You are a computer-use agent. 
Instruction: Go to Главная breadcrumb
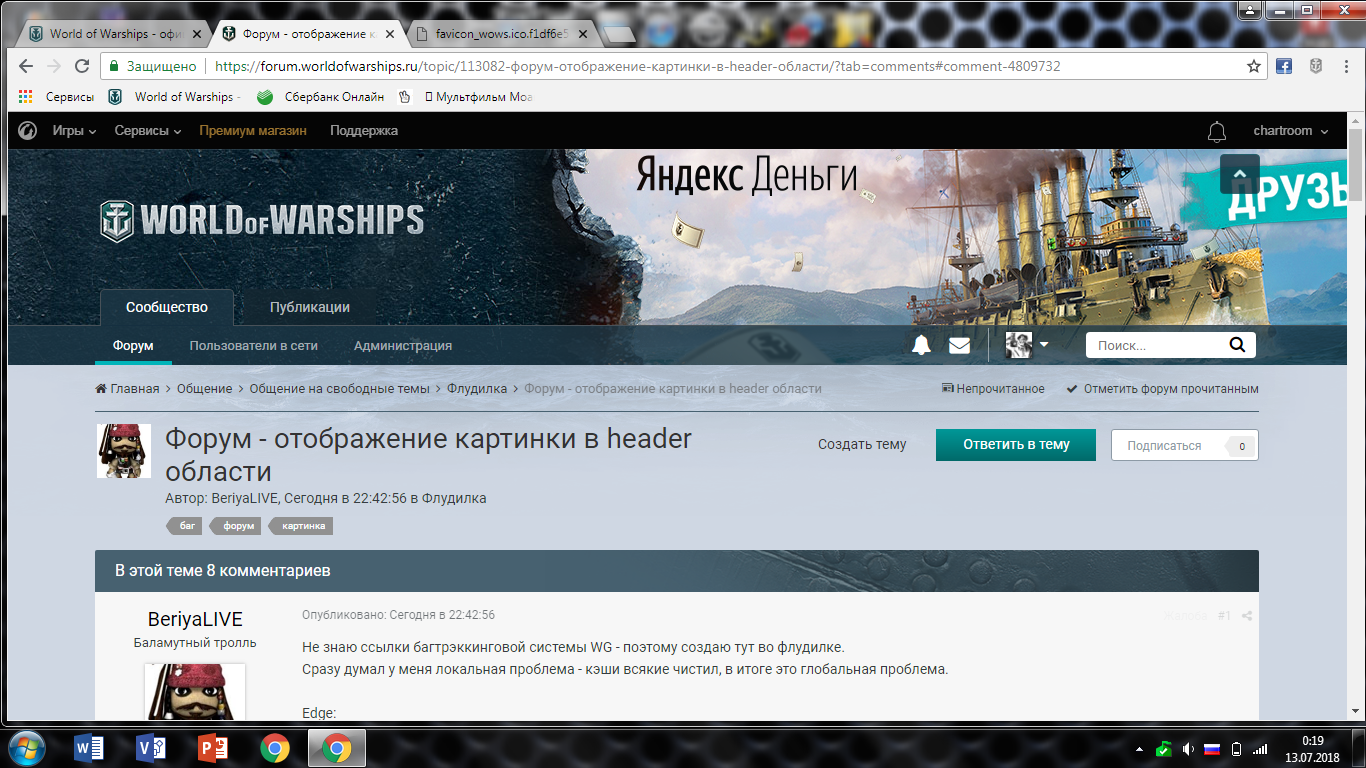tap(127, 389)
